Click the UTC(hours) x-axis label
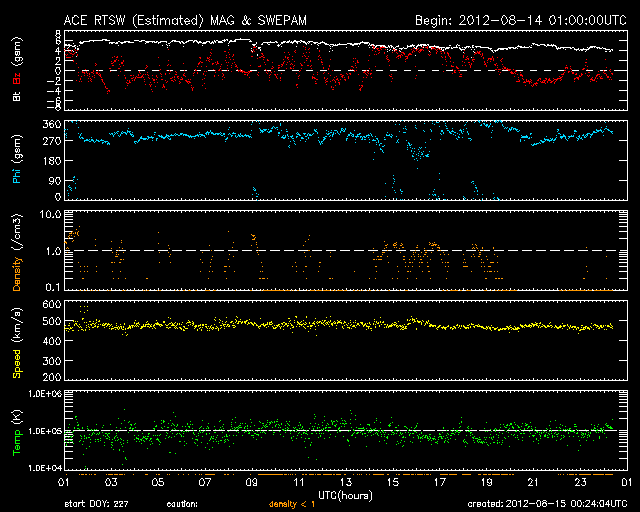Viewport: 640px width, 512px height. [x=344, y=495]
